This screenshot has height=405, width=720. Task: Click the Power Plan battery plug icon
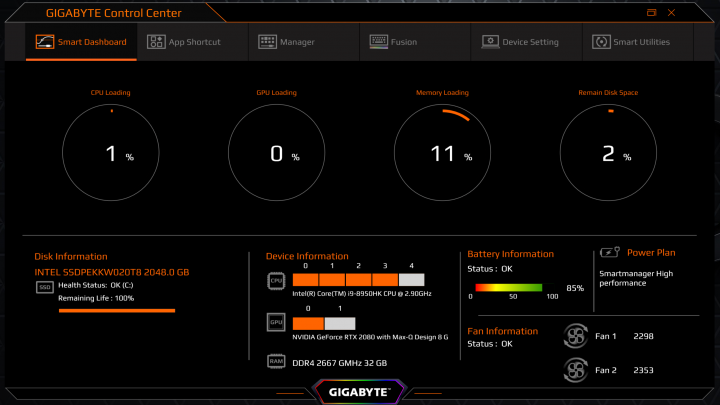pos(610,252)
